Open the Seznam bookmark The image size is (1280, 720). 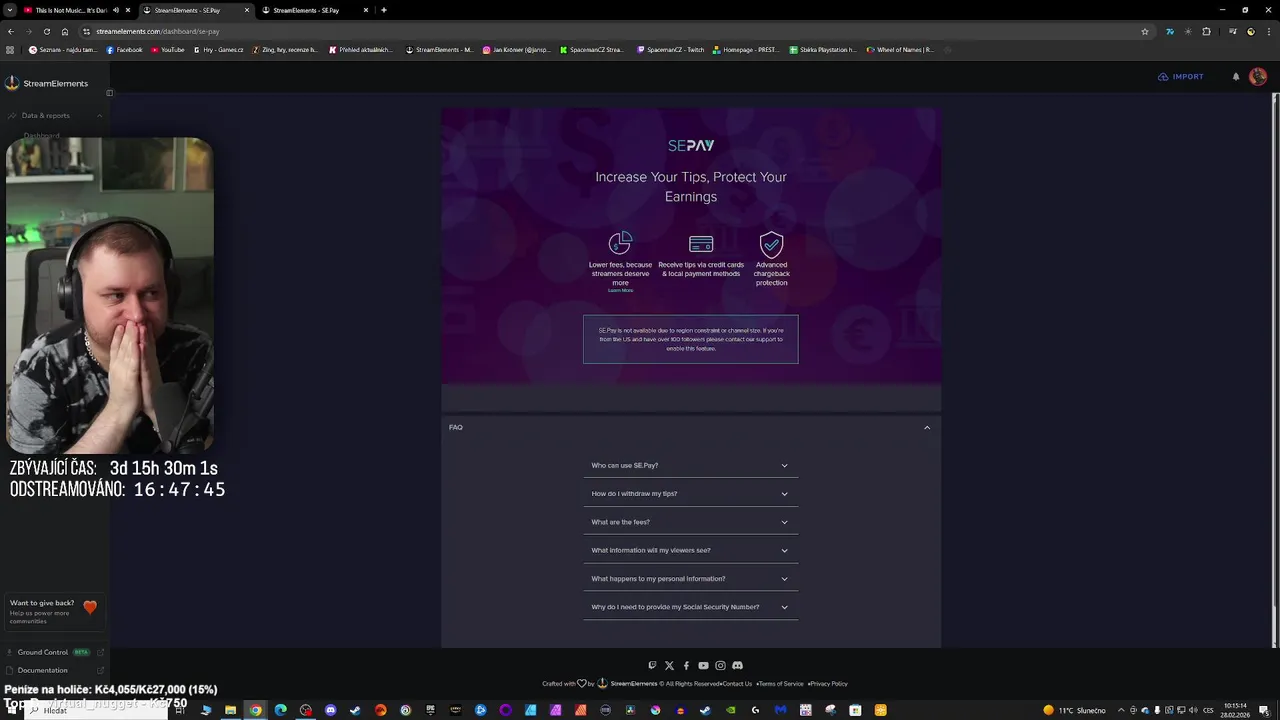click(x=63, y=49)
